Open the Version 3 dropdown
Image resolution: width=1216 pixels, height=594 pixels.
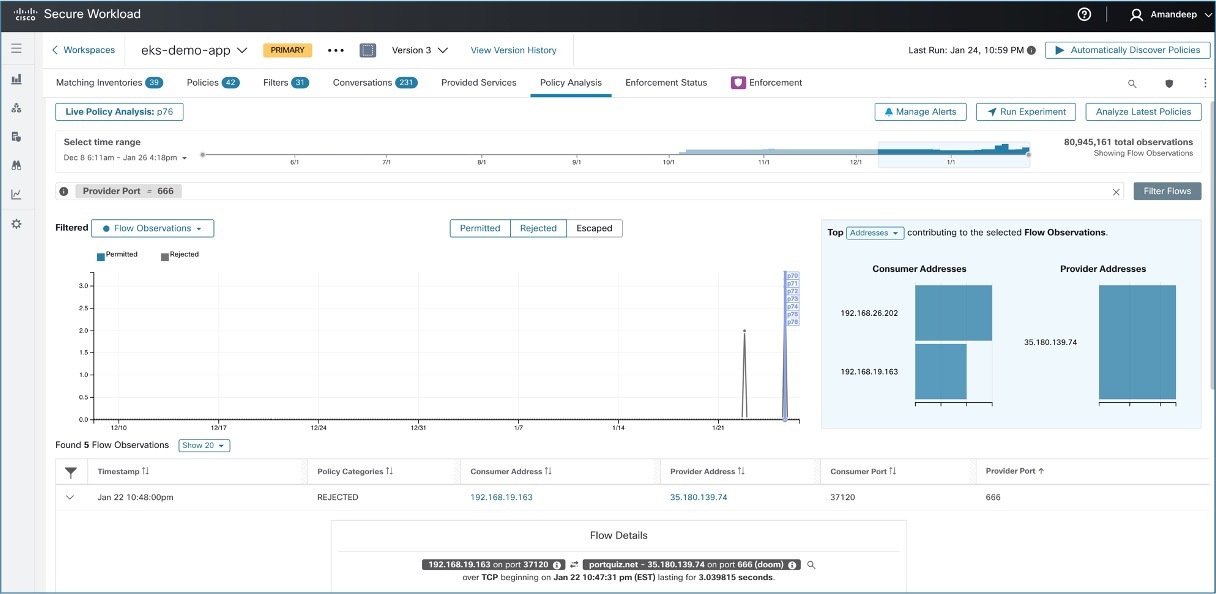click(x=419, y=50)
